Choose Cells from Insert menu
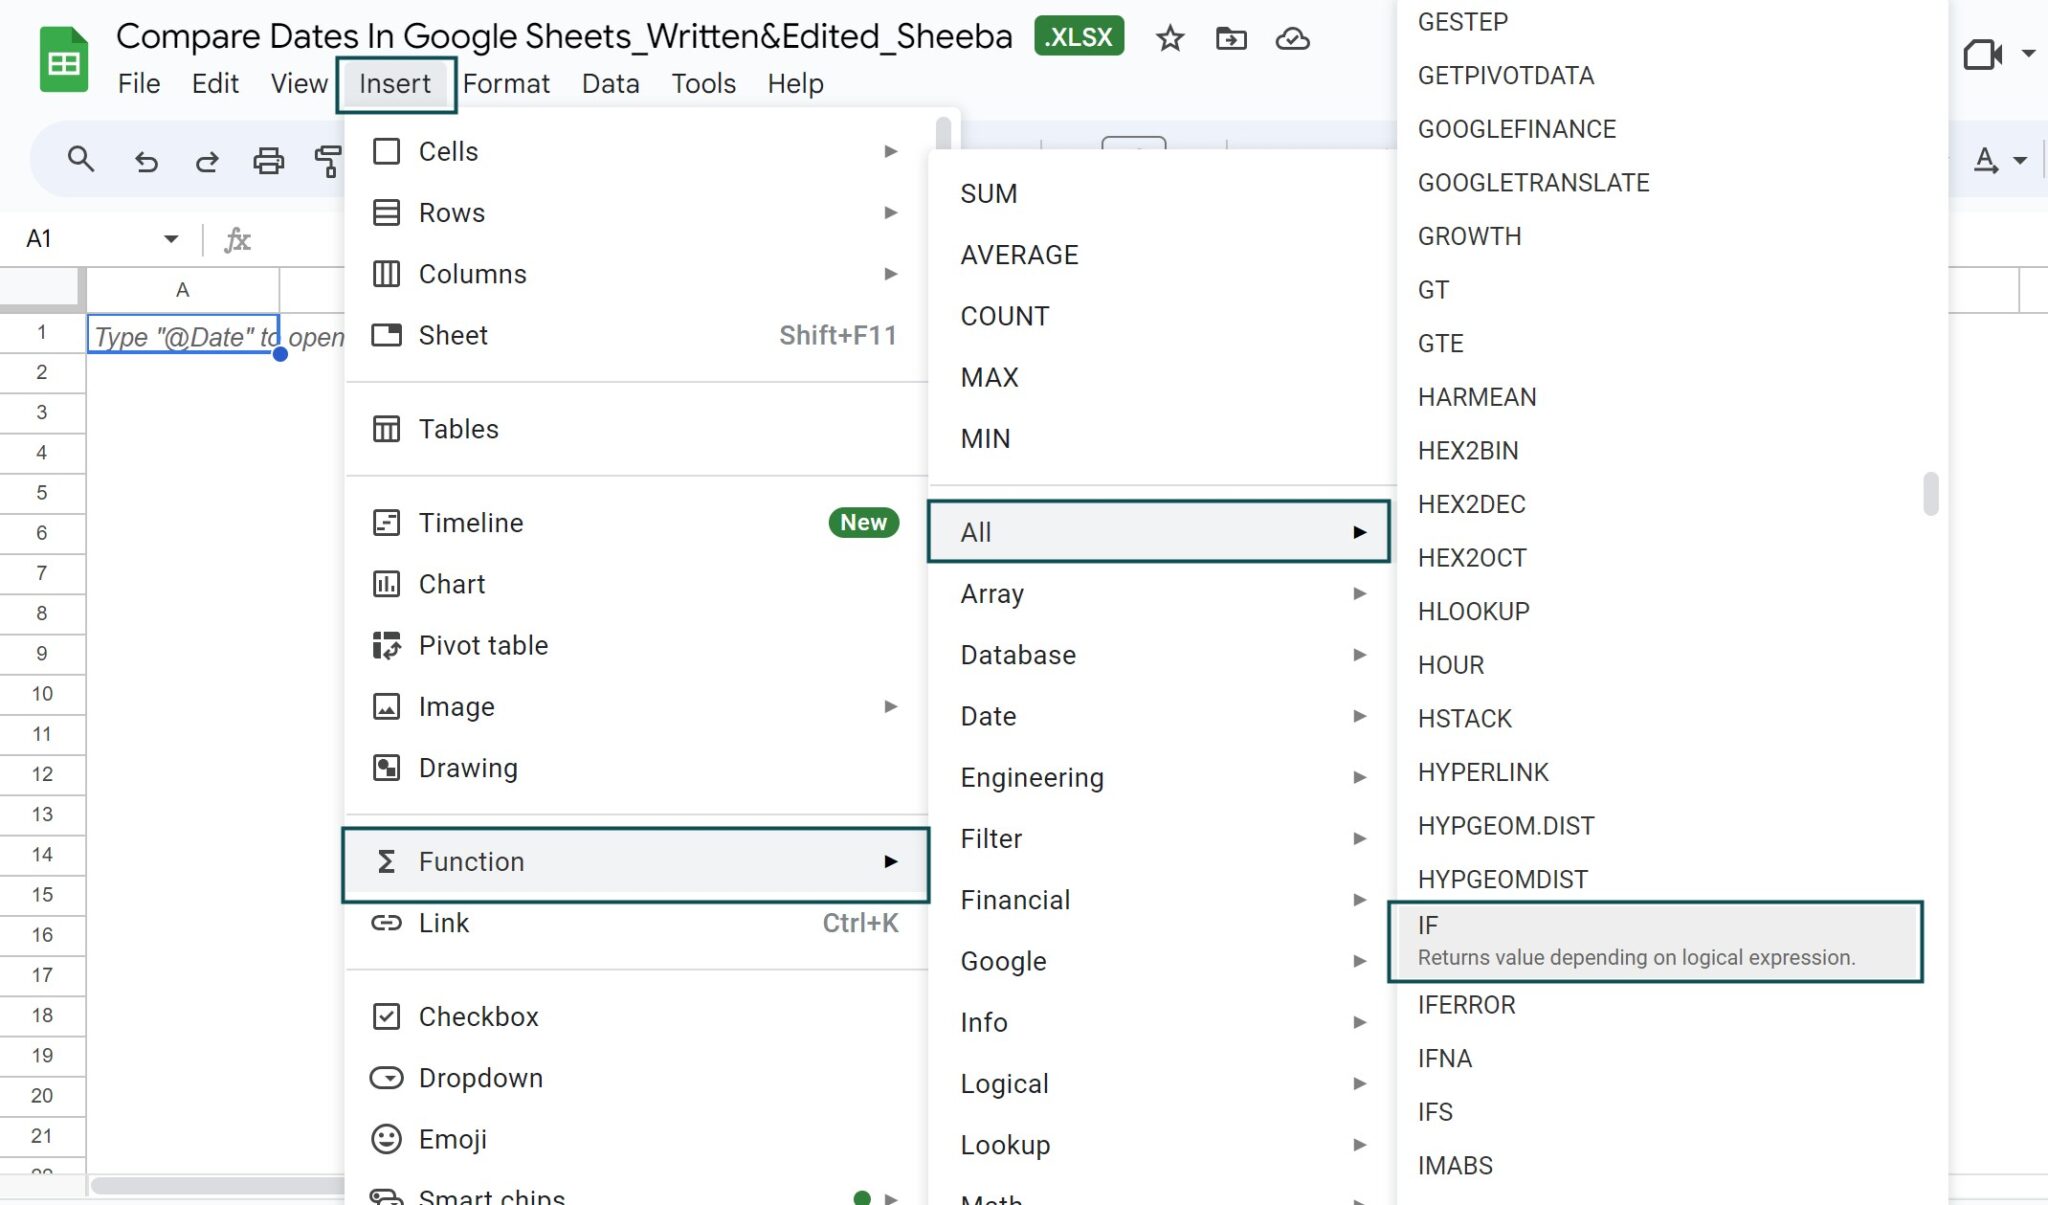The image size is (2048, 1205). (x=636, y=151)
